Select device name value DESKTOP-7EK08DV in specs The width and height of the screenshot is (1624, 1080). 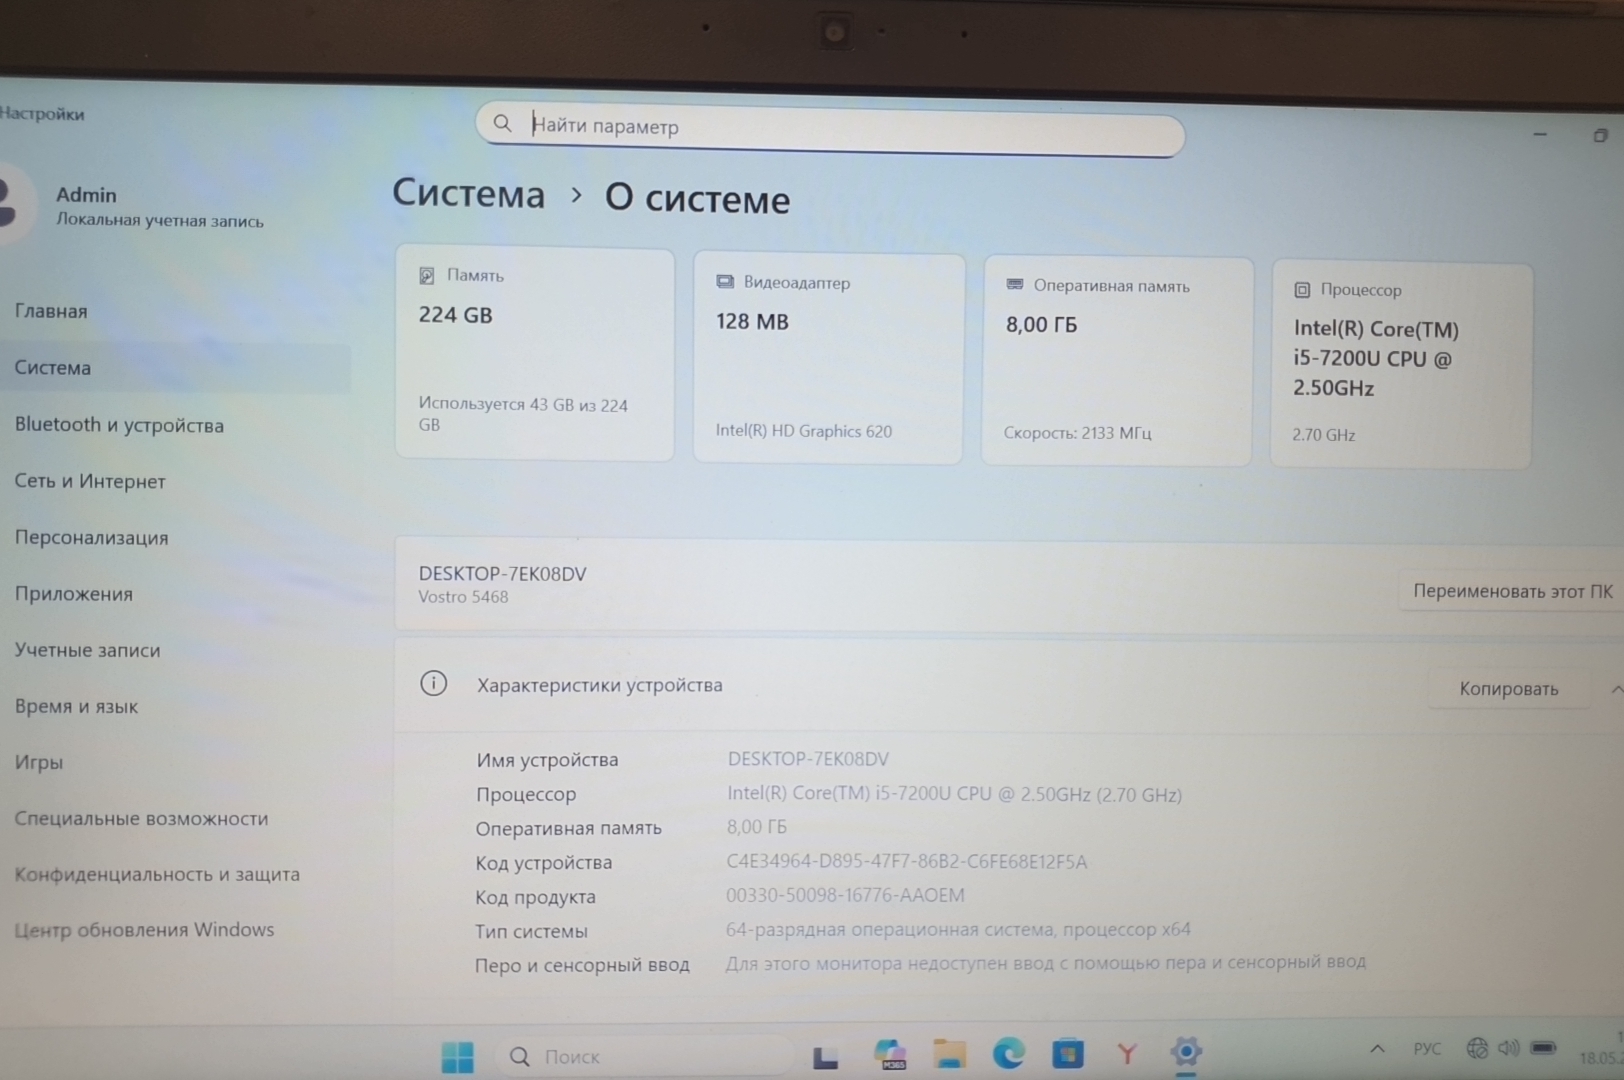pos(808,759)
